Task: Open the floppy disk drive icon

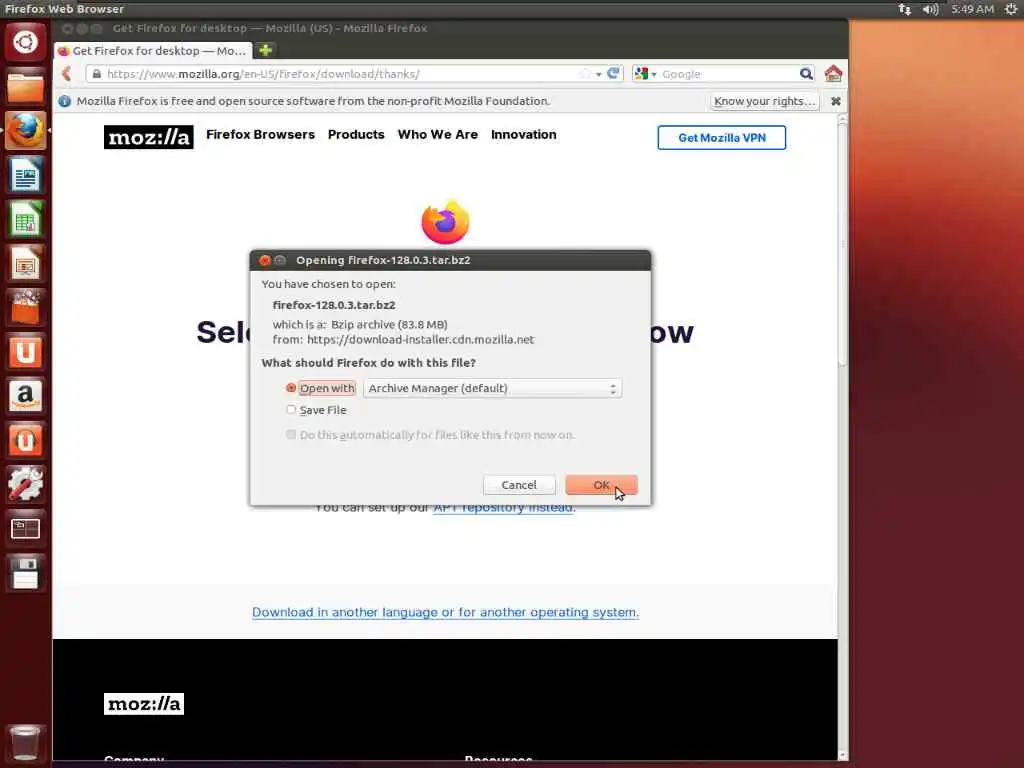Action: [x=25, y=573]
